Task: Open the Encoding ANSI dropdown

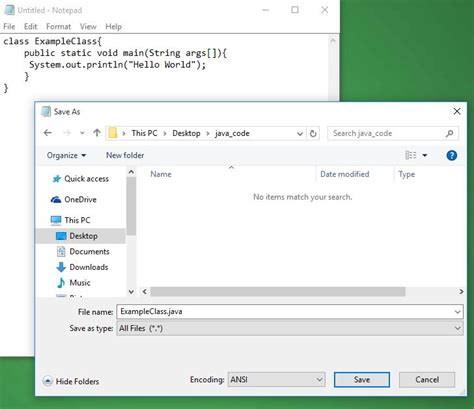Action: (x=276, y=380)
